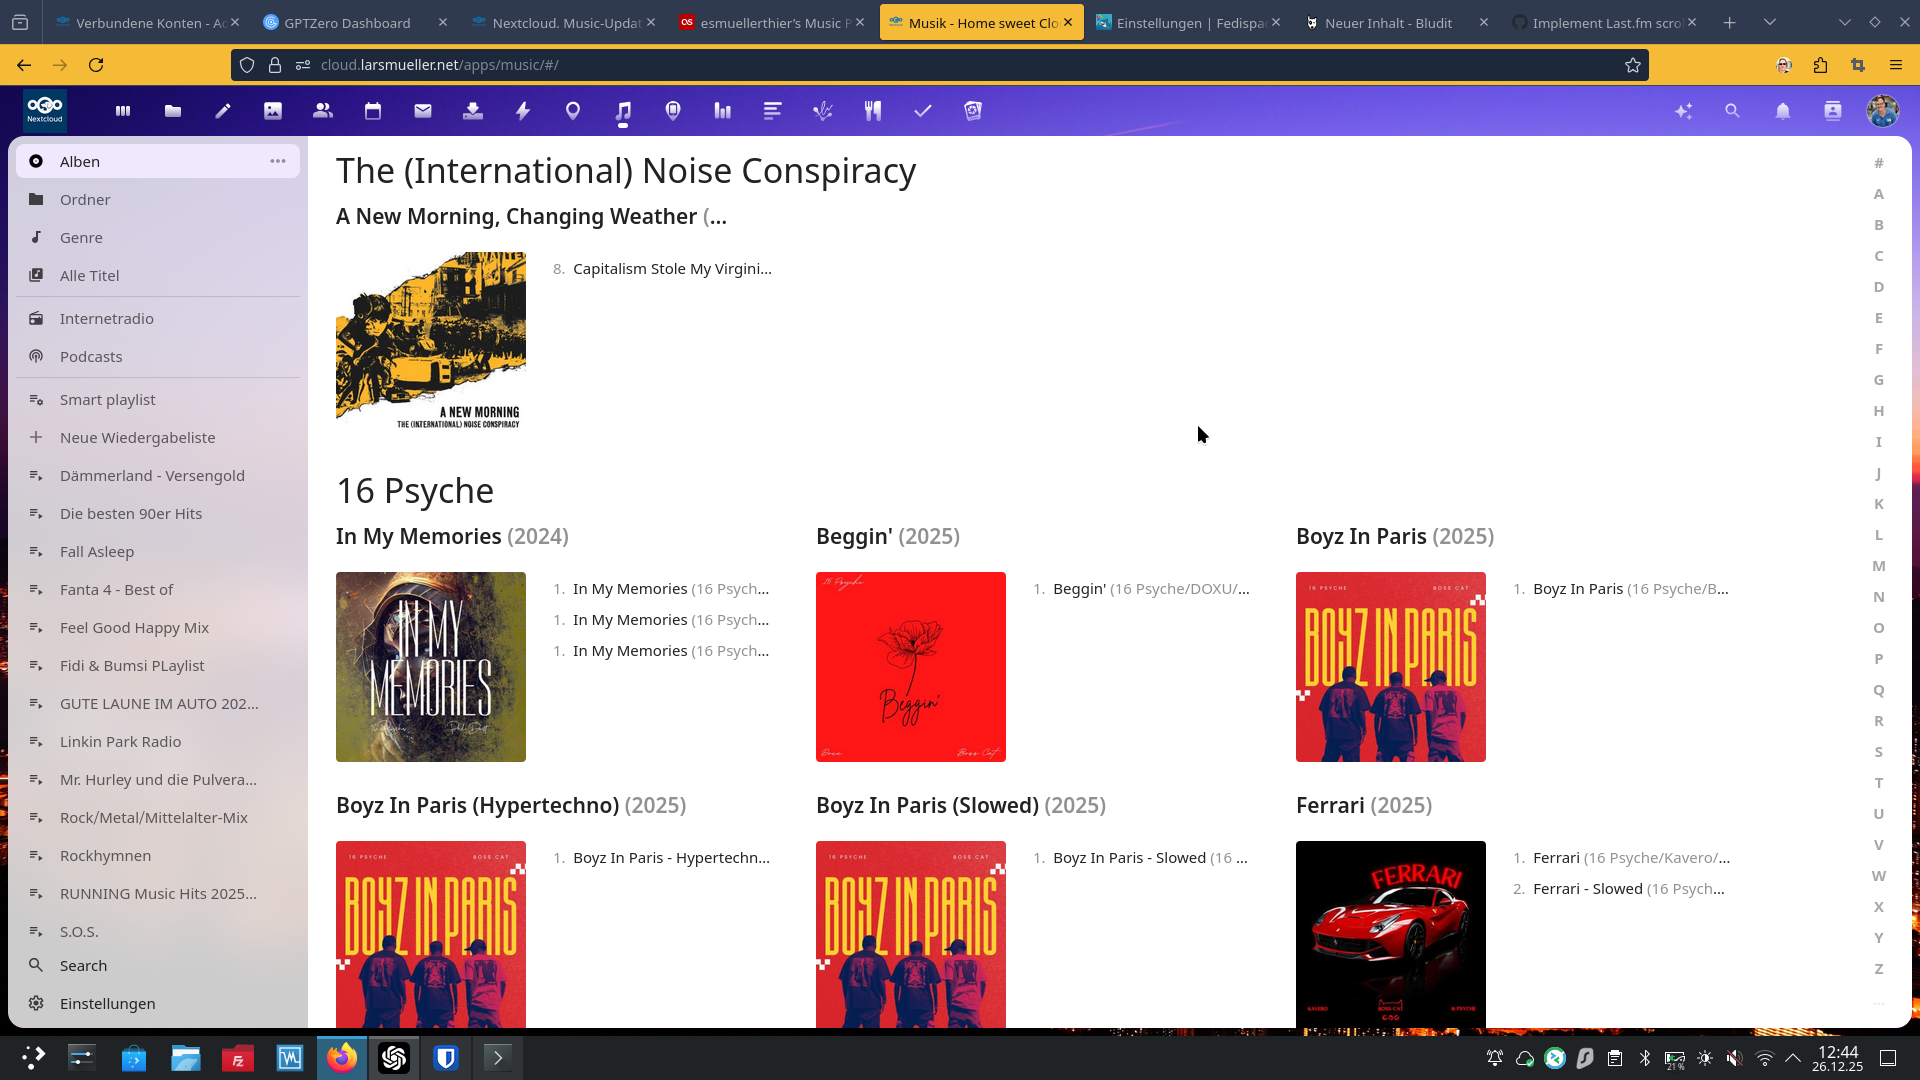The image size is (1920, 1080).
Task: Open the Genre view in the sidebar
Action: coord(81,237)
